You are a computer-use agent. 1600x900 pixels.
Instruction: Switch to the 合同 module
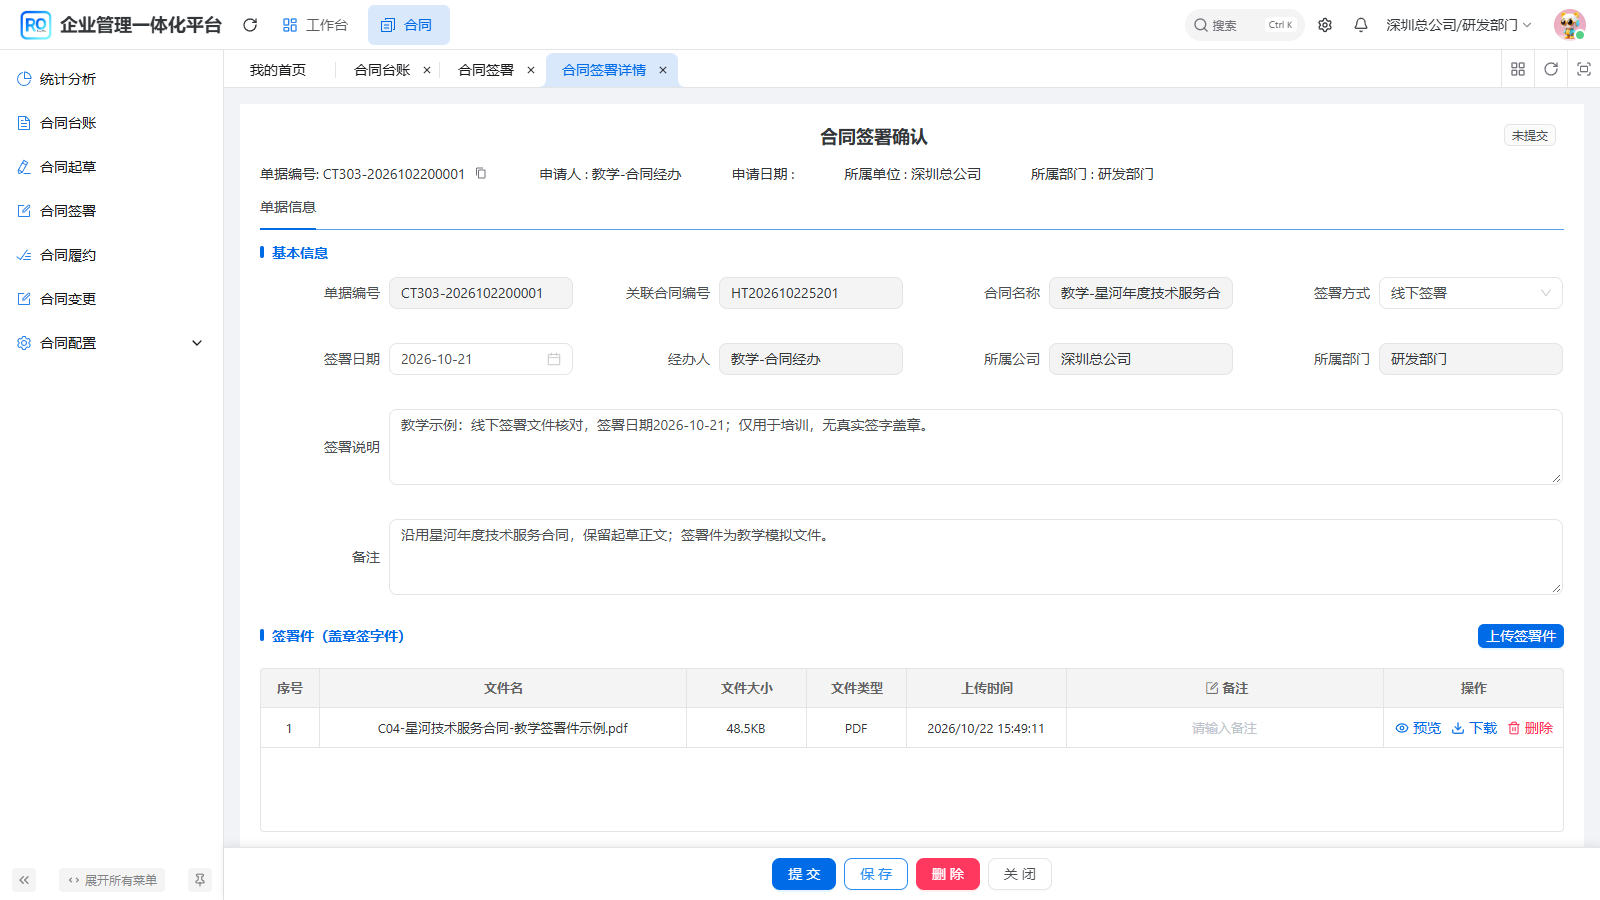point(408,25)
